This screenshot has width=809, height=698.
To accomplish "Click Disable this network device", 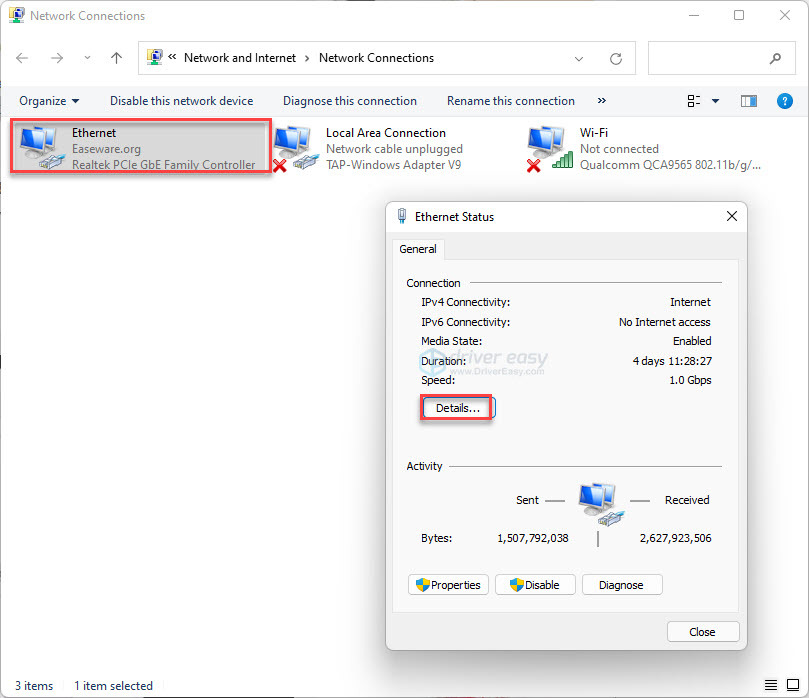I will [x=181, y=101].
